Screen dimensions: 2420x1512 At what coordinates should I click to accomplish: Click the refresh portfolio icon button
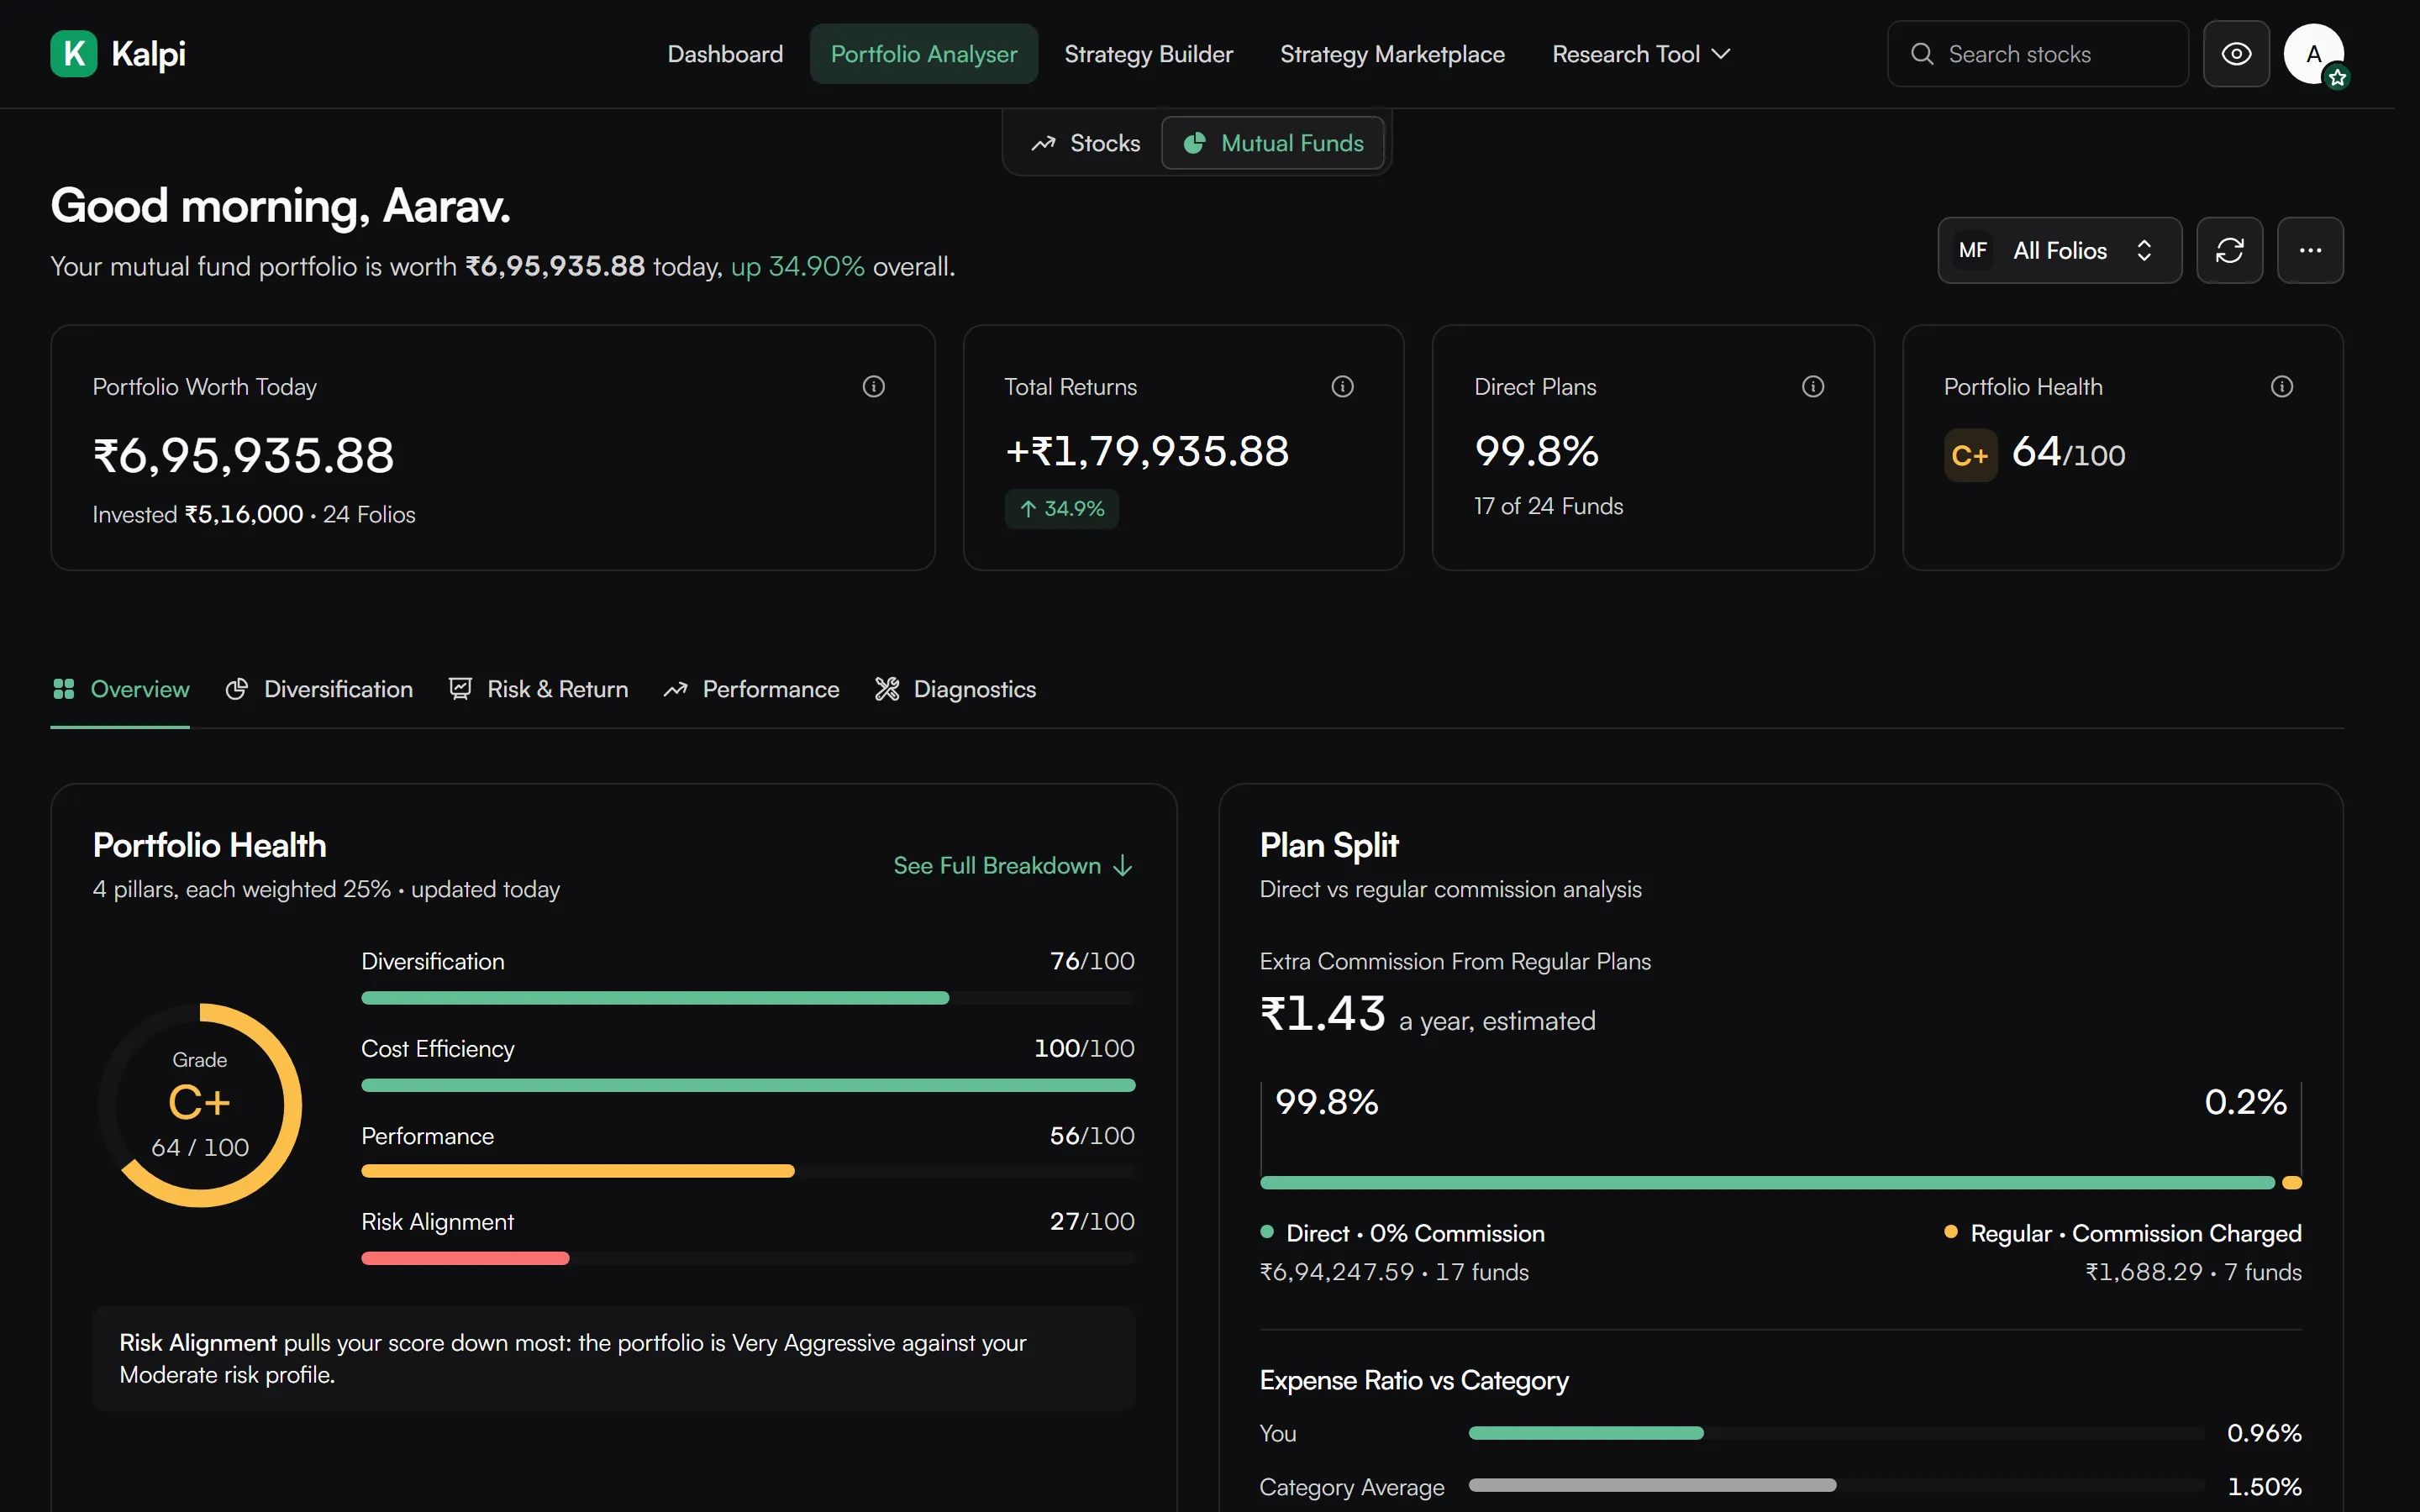pos(2229,250)
